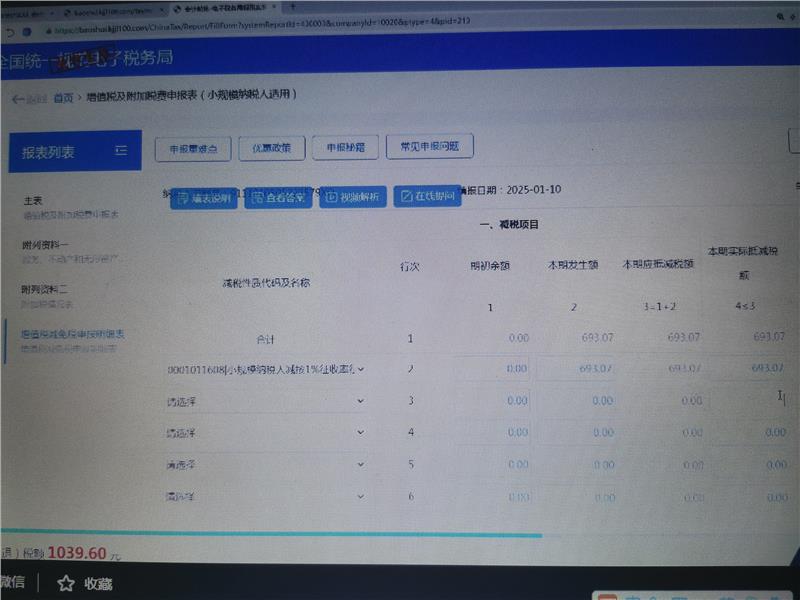Image resolution: width=800 pixels, height=600 pixels.
Task: Click the 常见申报问题 button
Action: 429,147
